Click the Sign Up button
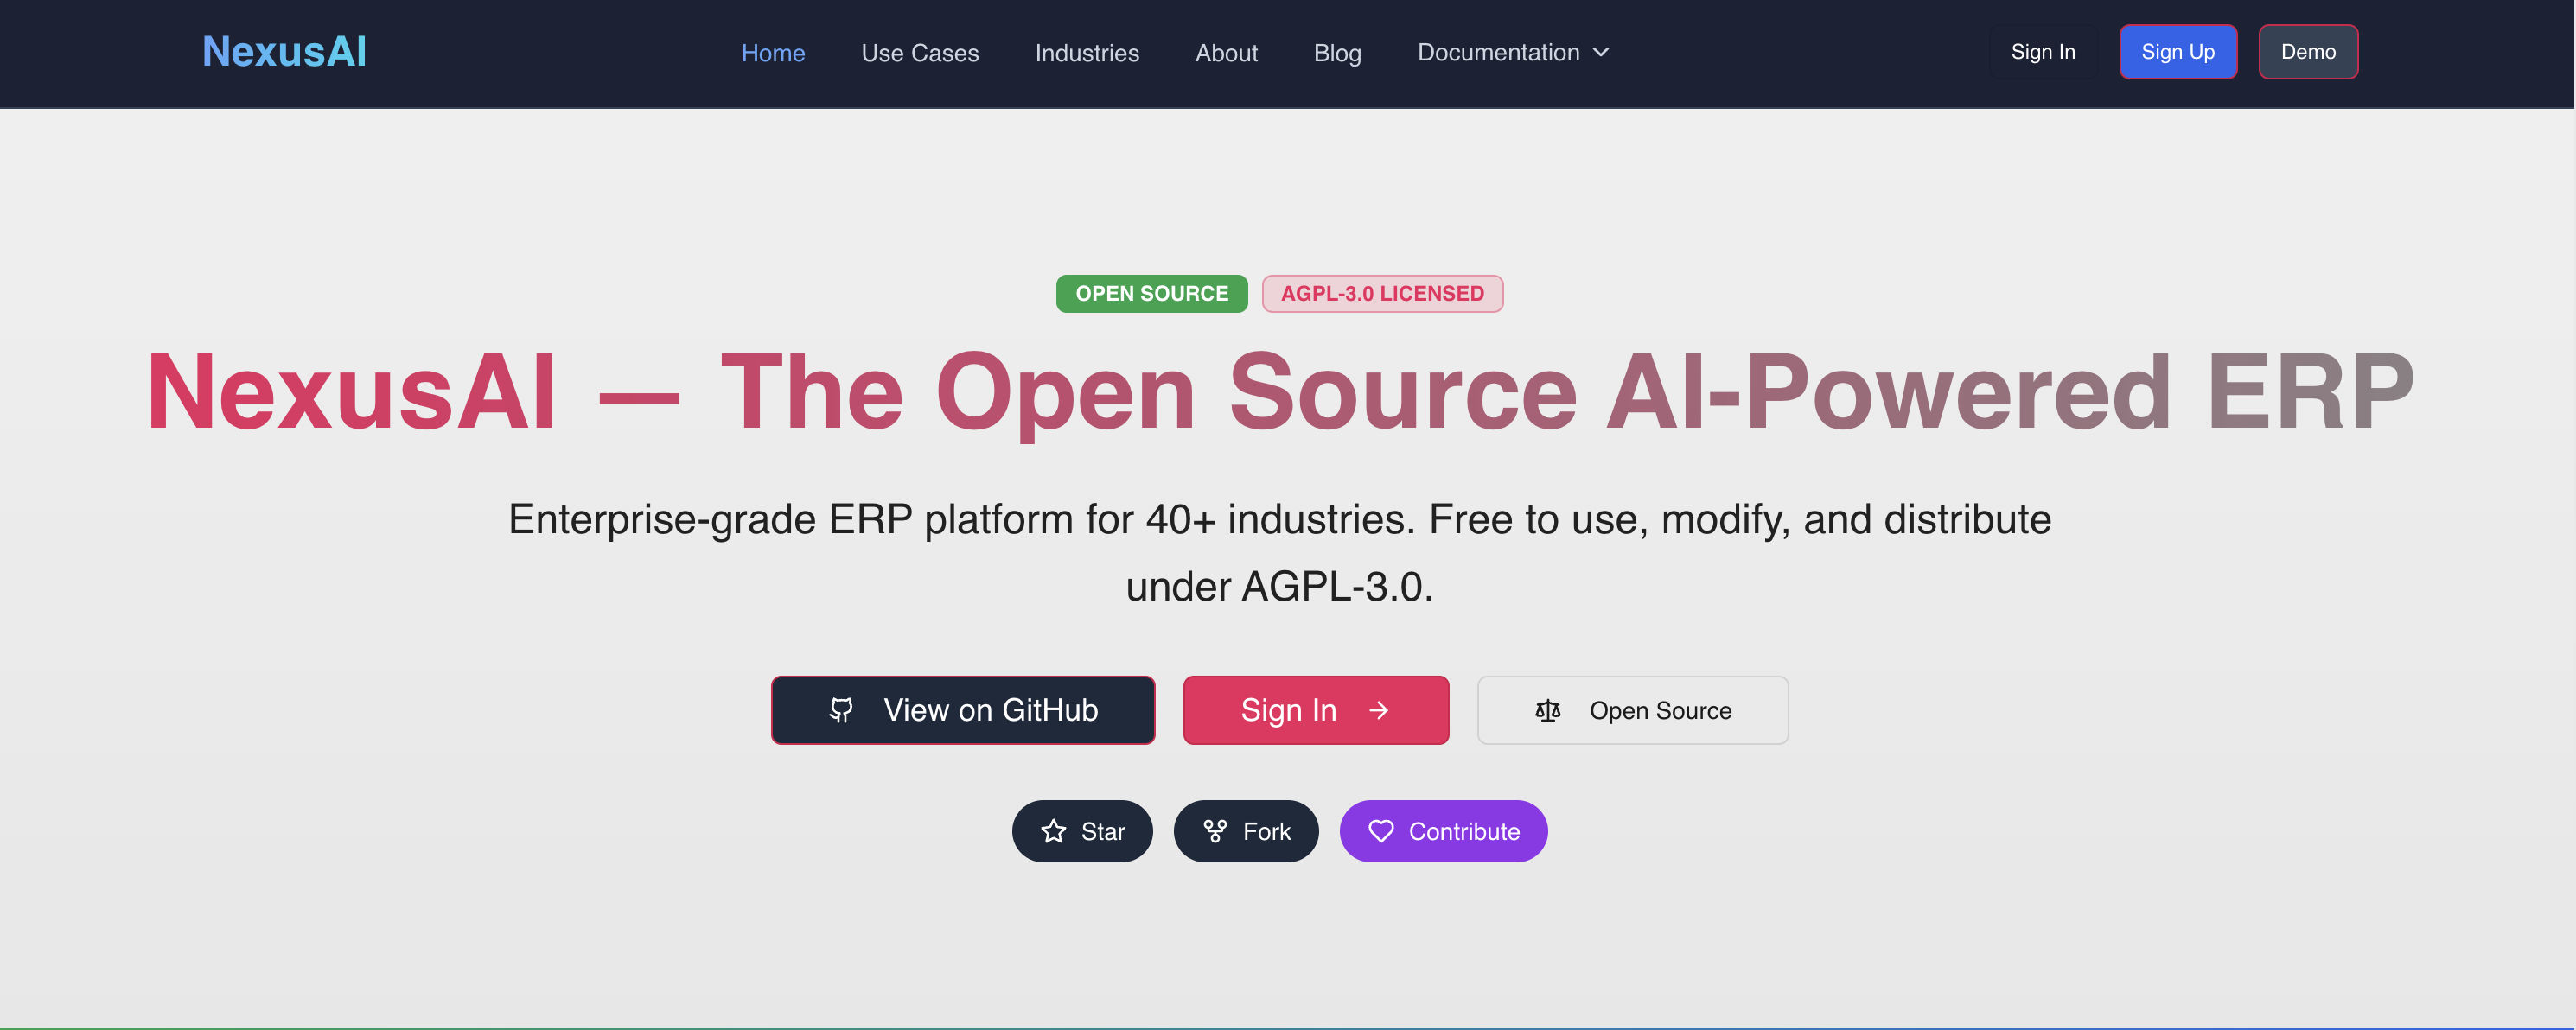 [2178, 51]
